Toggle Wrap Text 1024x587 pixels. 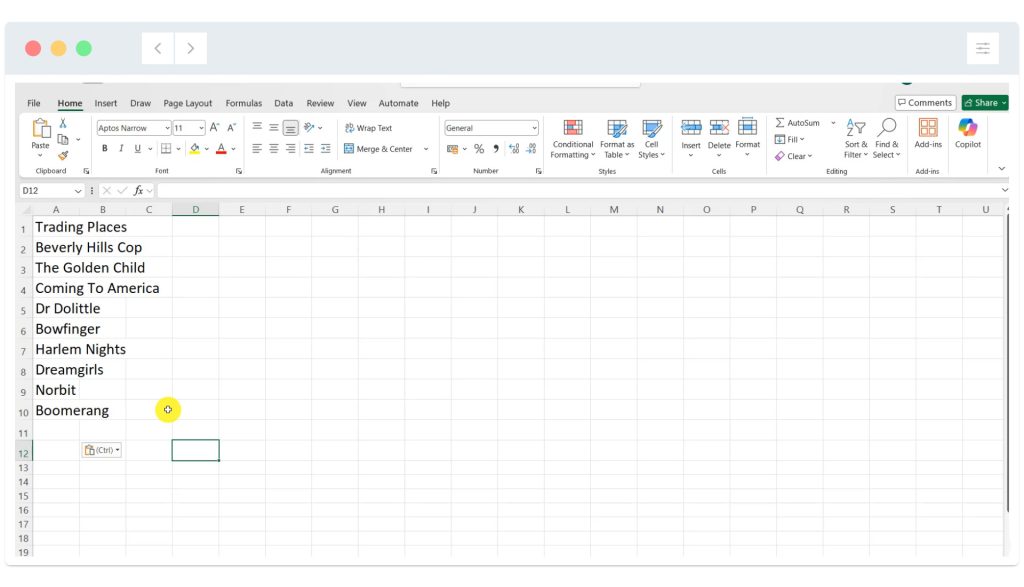[x=368, y=128]
